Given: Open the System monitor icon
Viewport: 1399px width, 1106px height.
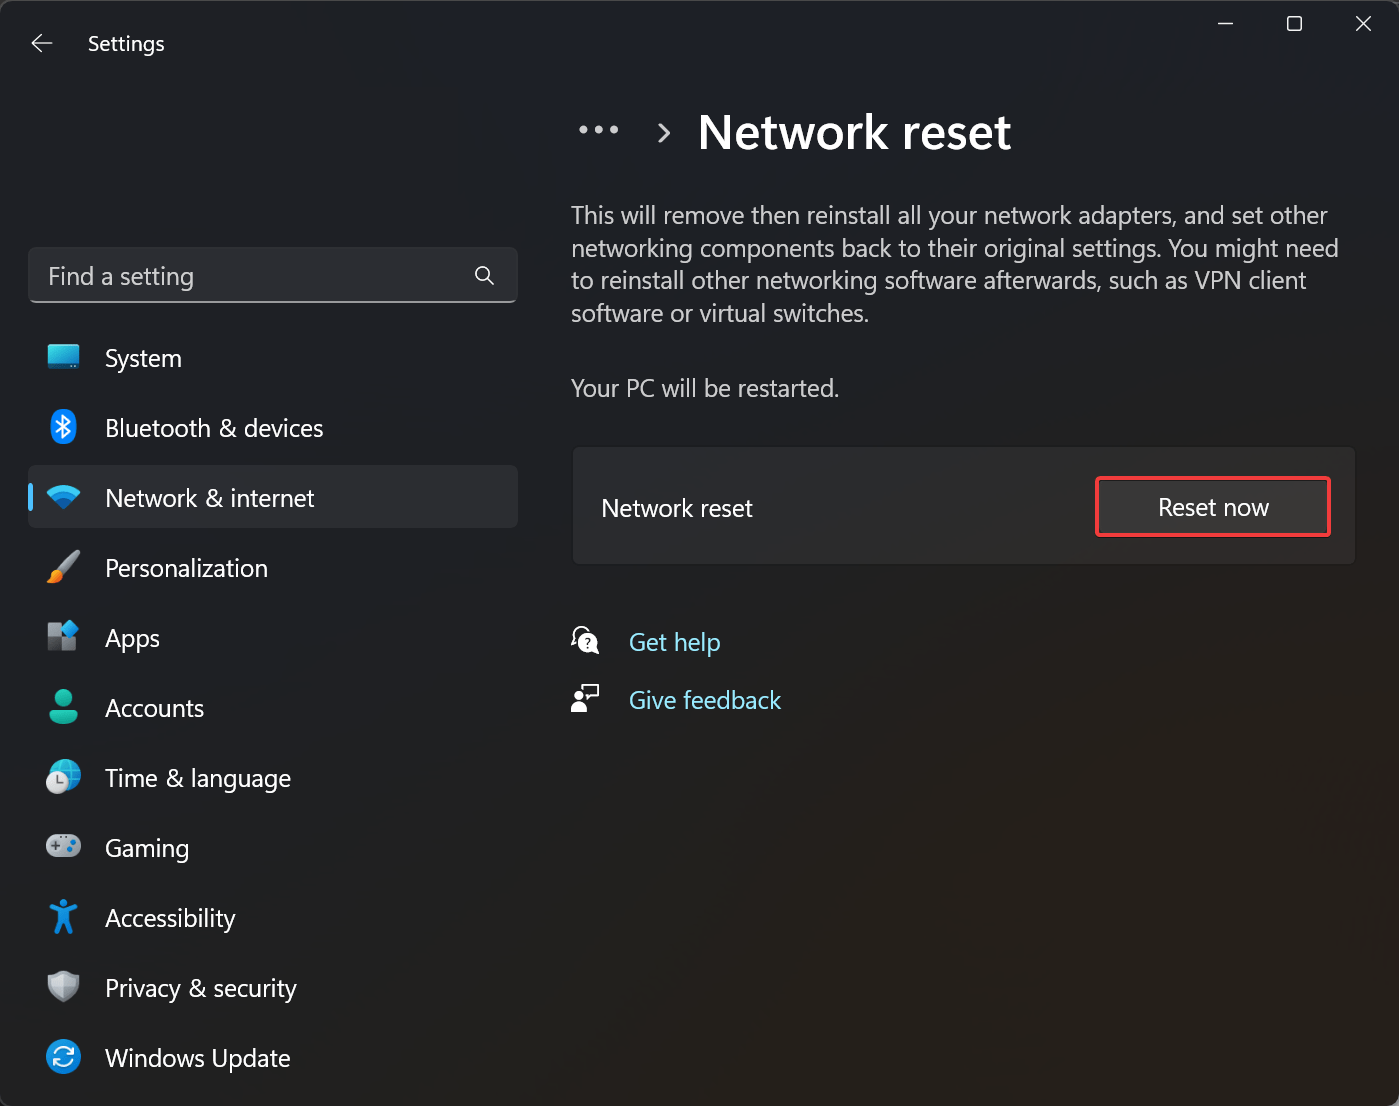Looking at the screenshot, I should click(63, 357).
